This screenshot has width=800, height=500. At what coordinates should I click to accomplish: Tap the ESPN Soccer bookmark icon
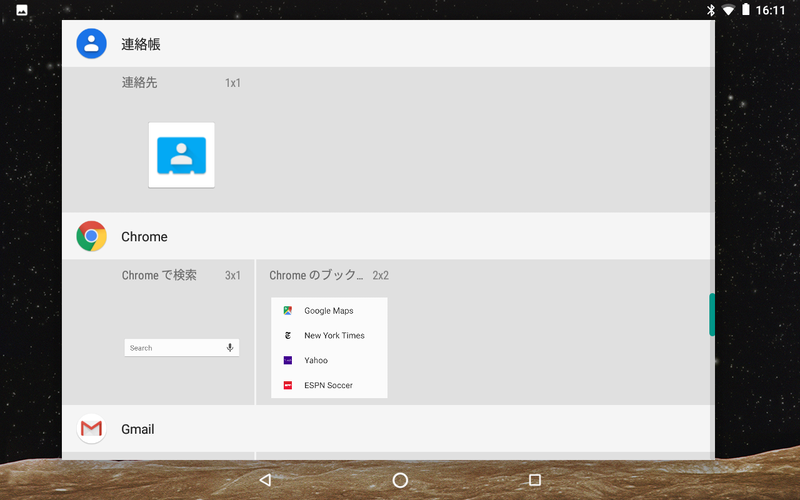tap(288, 385)
